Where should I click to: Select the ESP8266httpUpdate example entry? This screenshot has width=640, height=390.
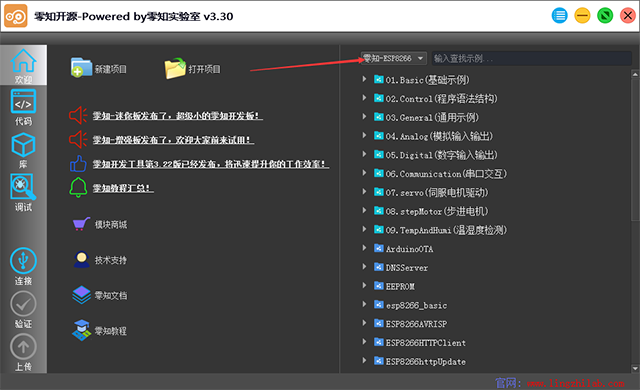[x=426, y=361]
